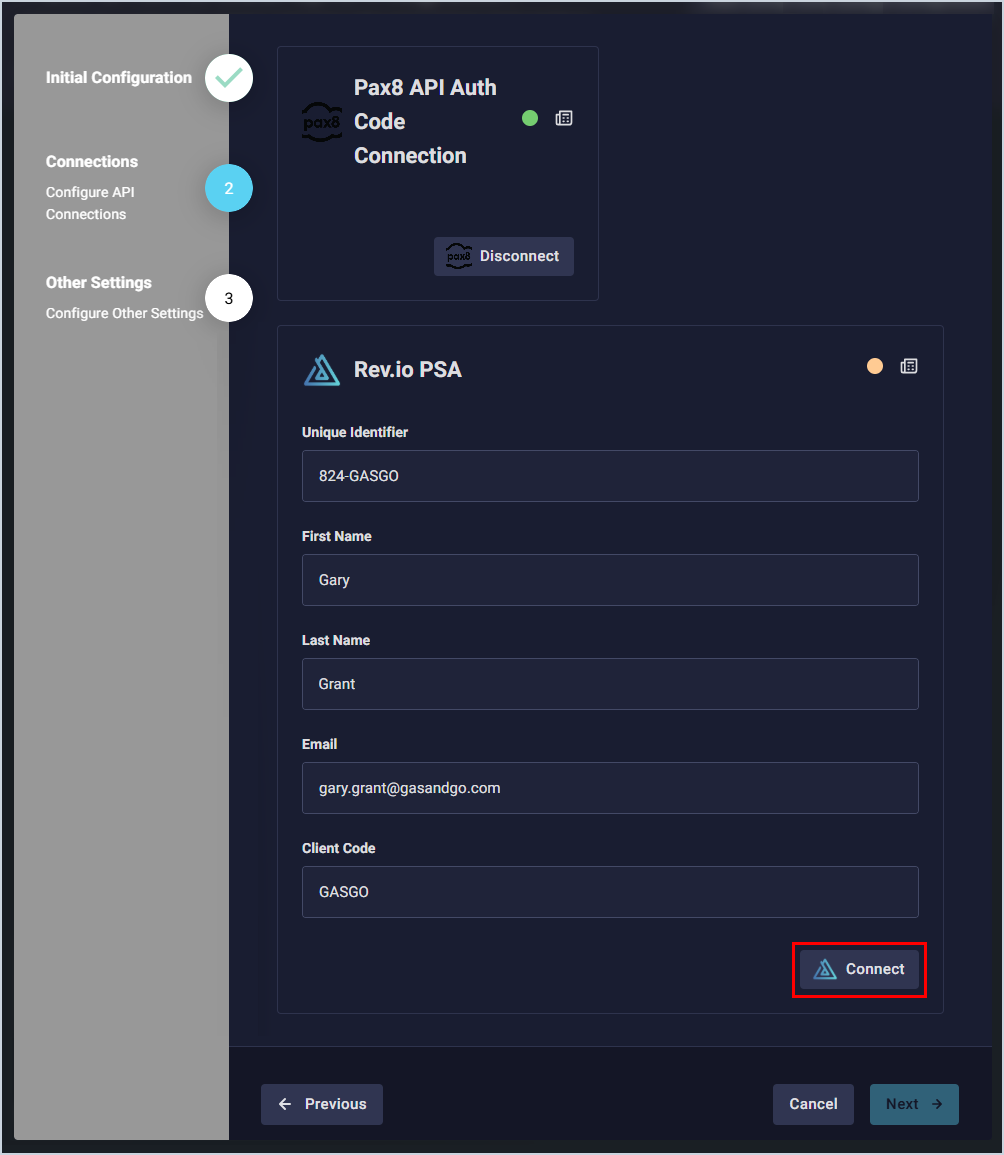Connect the Rev.io PSA integration

(859, 969)
